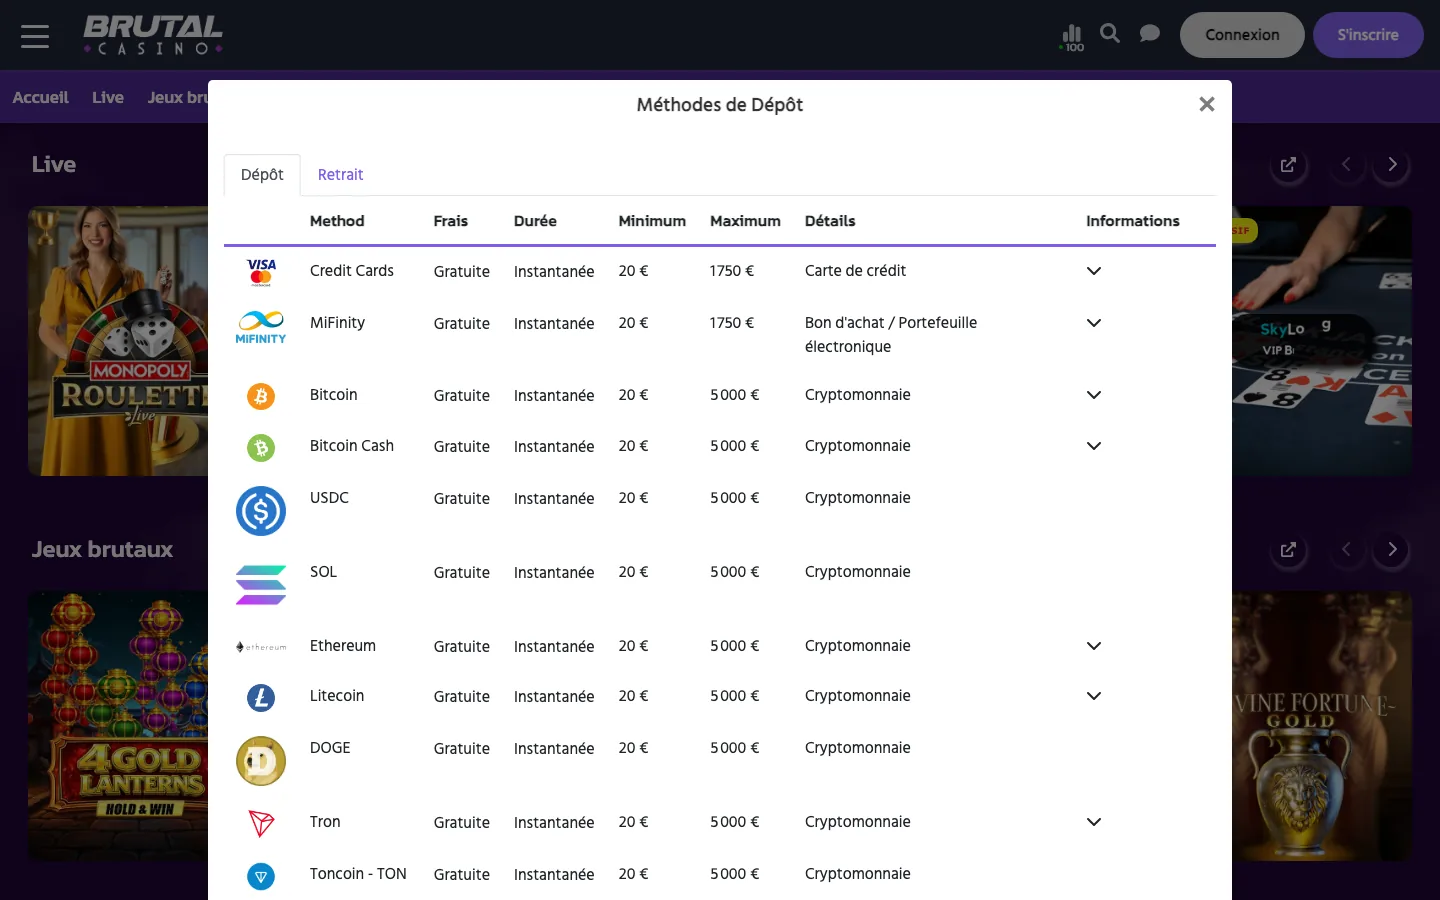Click the S'inscrire button
Screen dimensions: 1440x900
pos(1368,35)
